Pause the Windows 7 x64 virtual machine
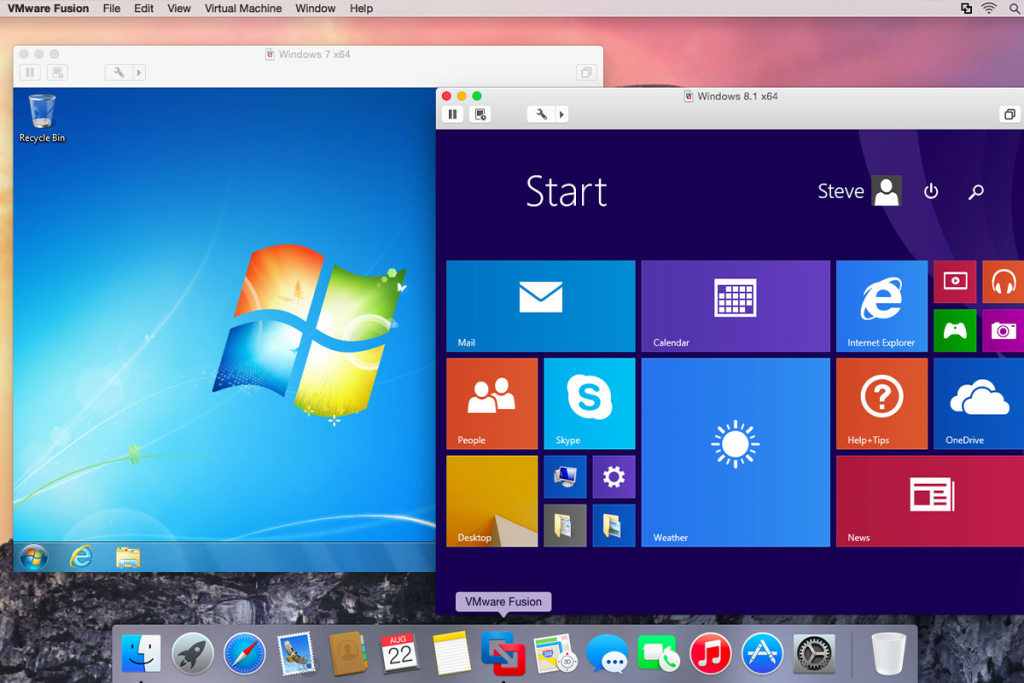Image resolution: width=1024 pixels, height=683 pixels. point(30,72)
